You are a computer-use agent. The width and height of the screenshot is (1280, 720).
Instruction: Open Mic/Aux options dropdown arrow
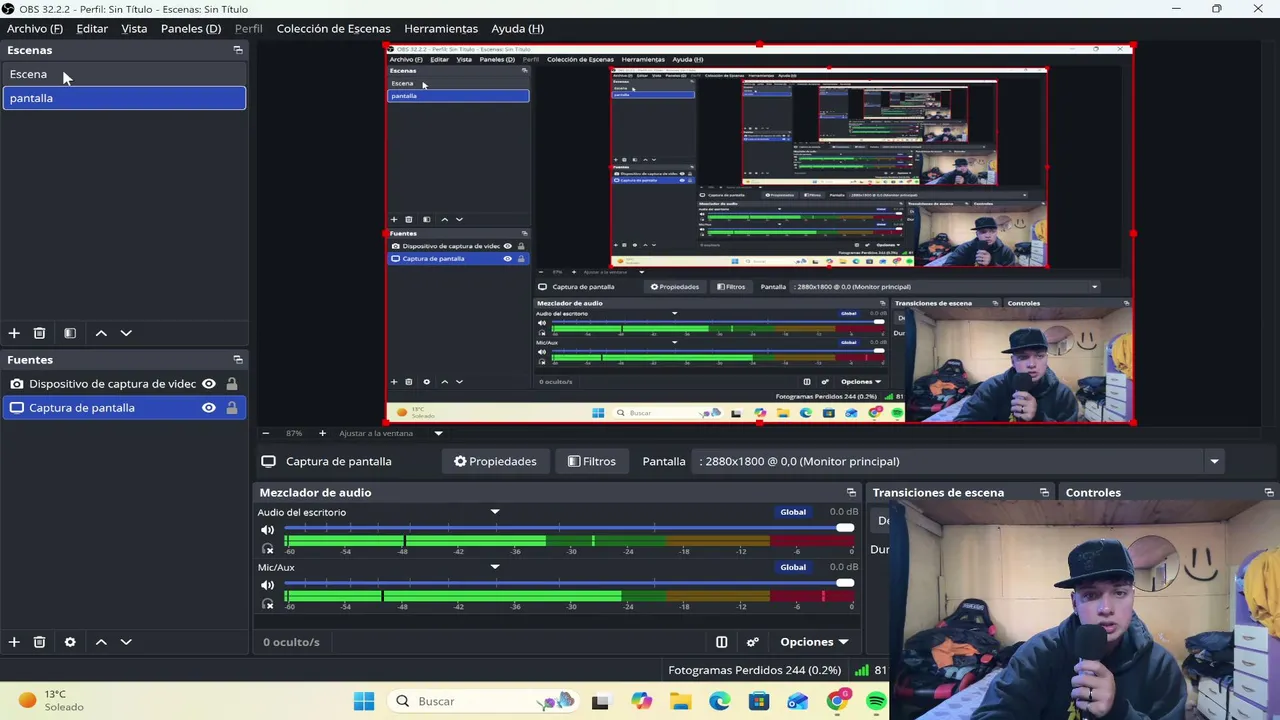(495, 567)
